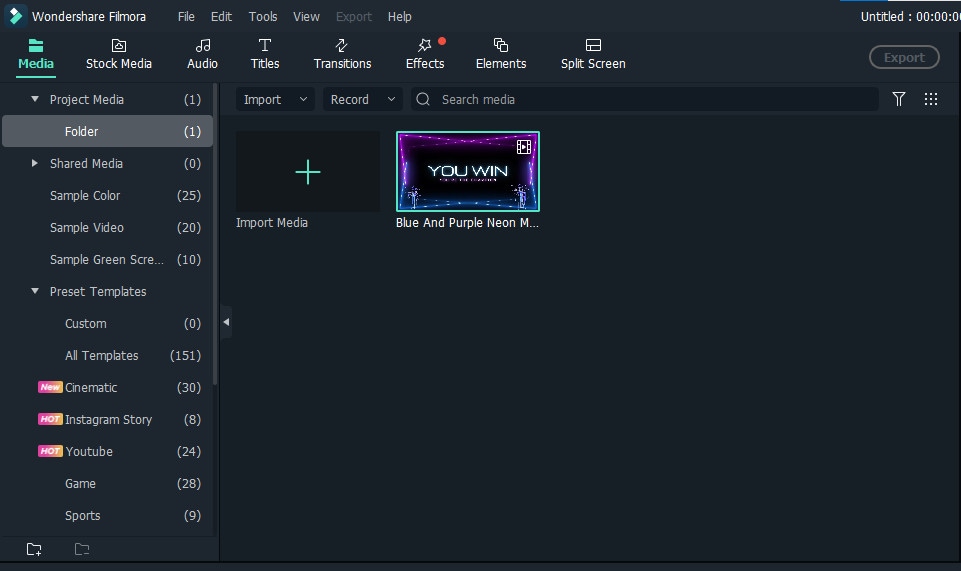
Task: Click the delete folder icon
Action: (82, 549)
